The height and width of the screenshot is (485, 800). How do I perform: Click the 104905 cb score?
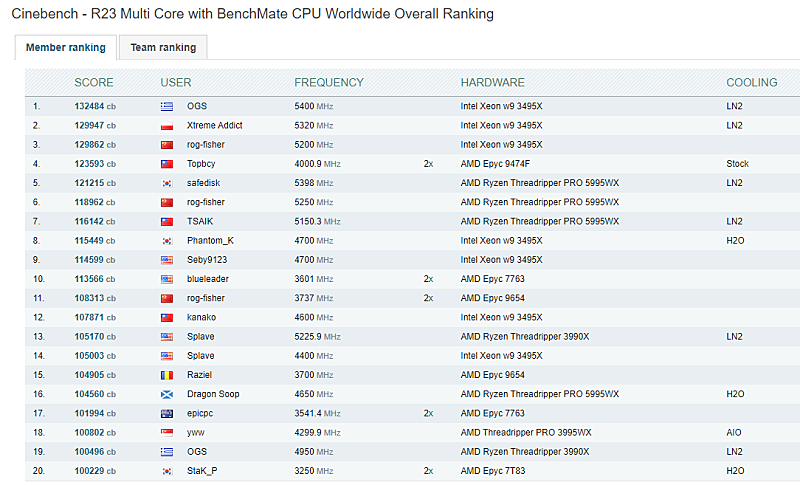95,375
